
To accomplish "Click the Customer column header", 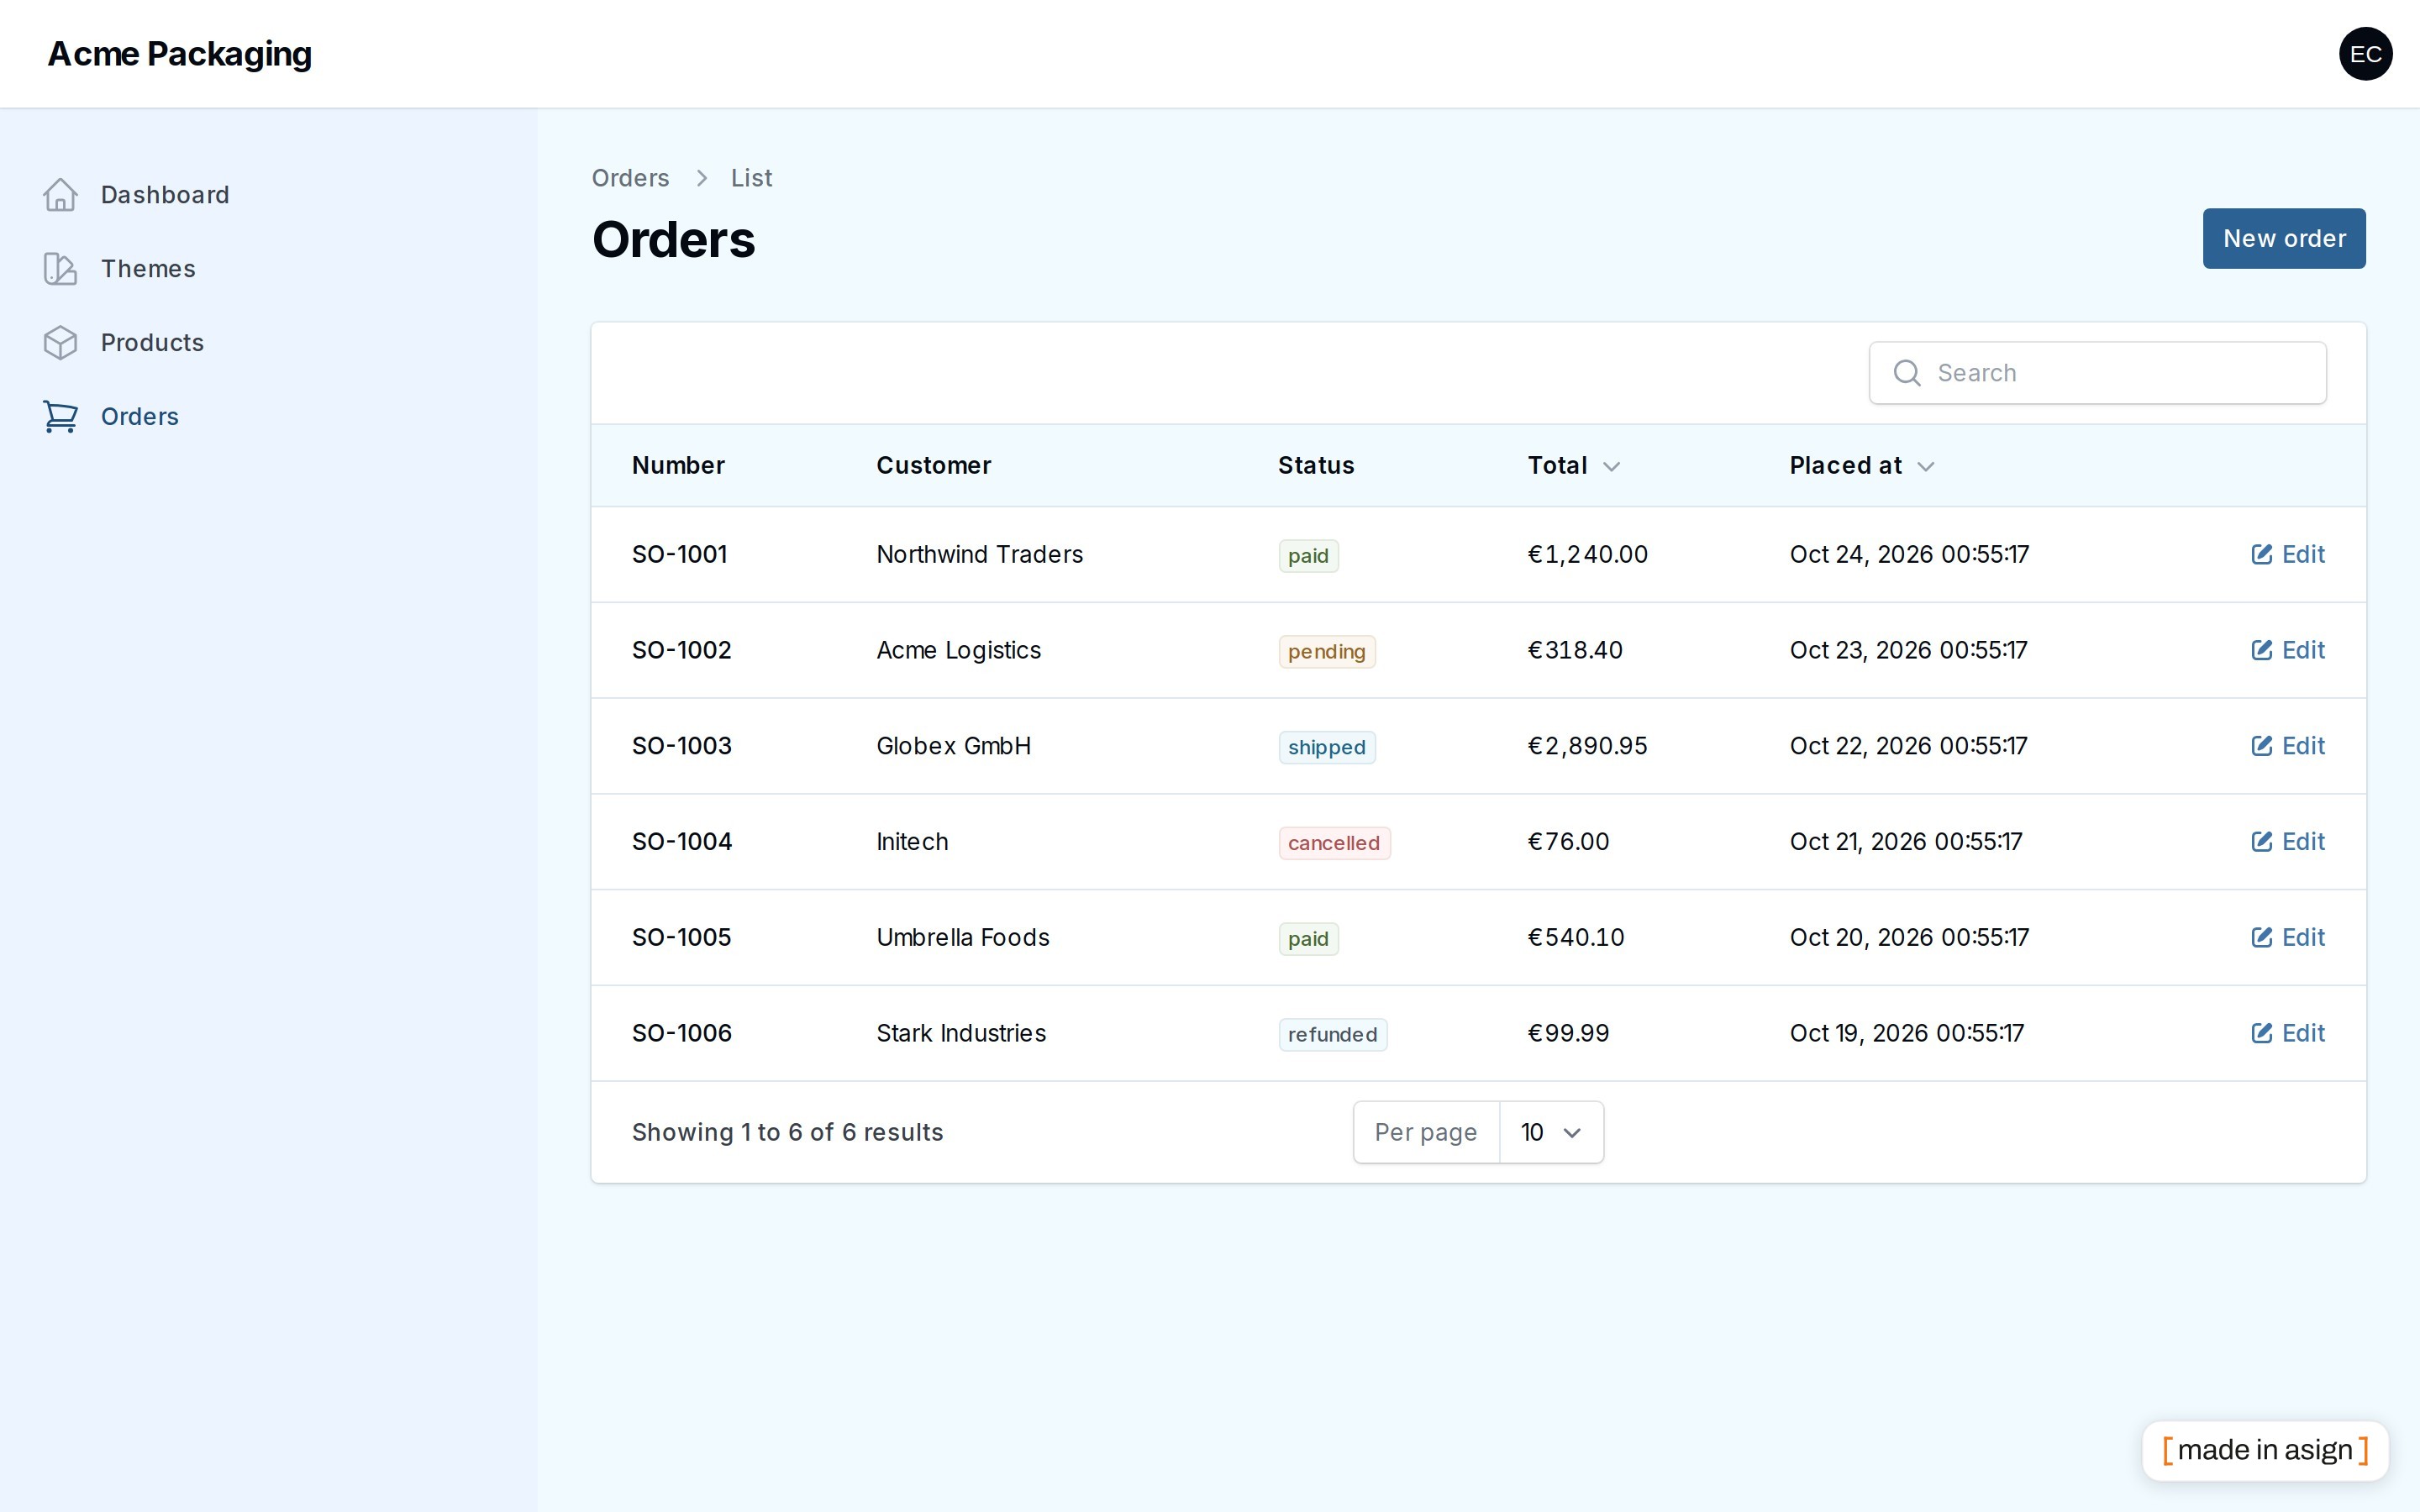I will click(934, 466).
